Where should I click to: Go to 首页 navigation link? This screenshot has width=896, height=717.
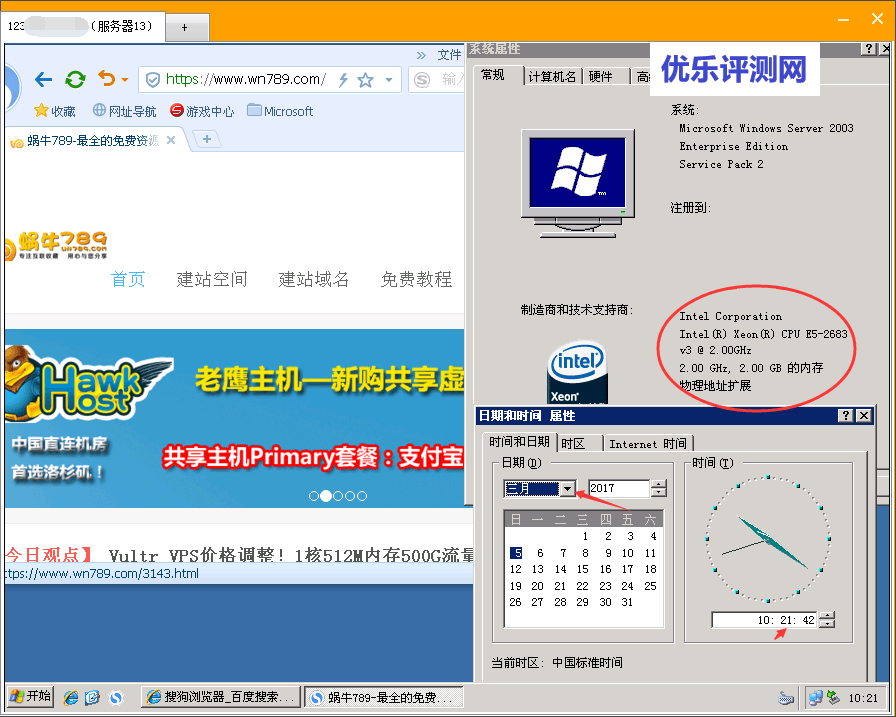click(128, 279)
